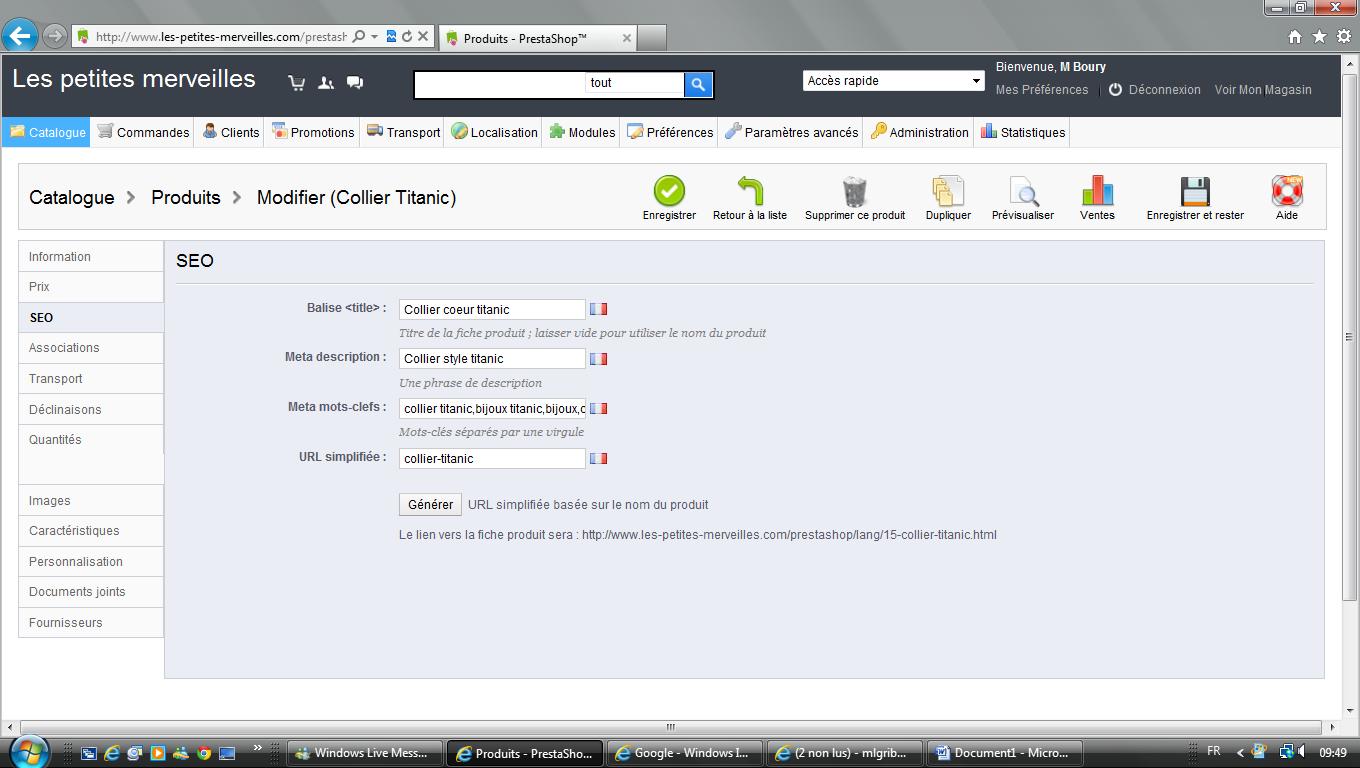This screenshot has height=768, width=1360.
Task: Click the browser back arrow button
Action: pyautogui.click(x=21, y=36)
